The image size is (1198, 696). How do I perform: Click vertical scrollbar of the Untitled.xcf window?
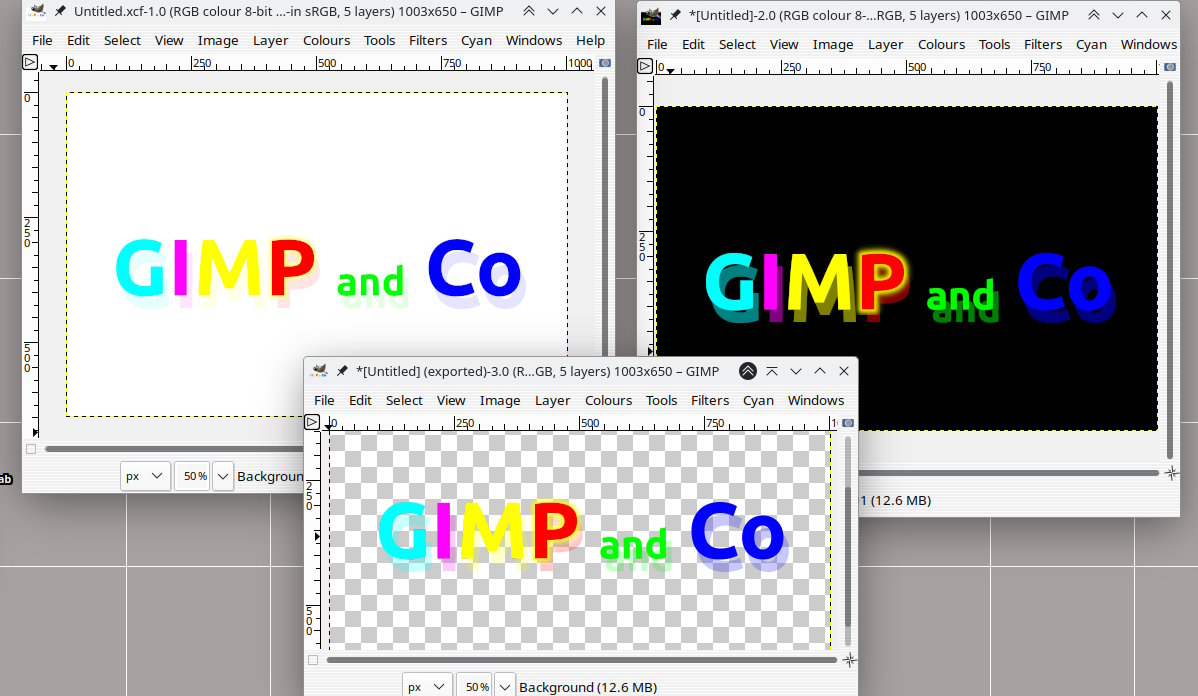click(x=604, y=215)
